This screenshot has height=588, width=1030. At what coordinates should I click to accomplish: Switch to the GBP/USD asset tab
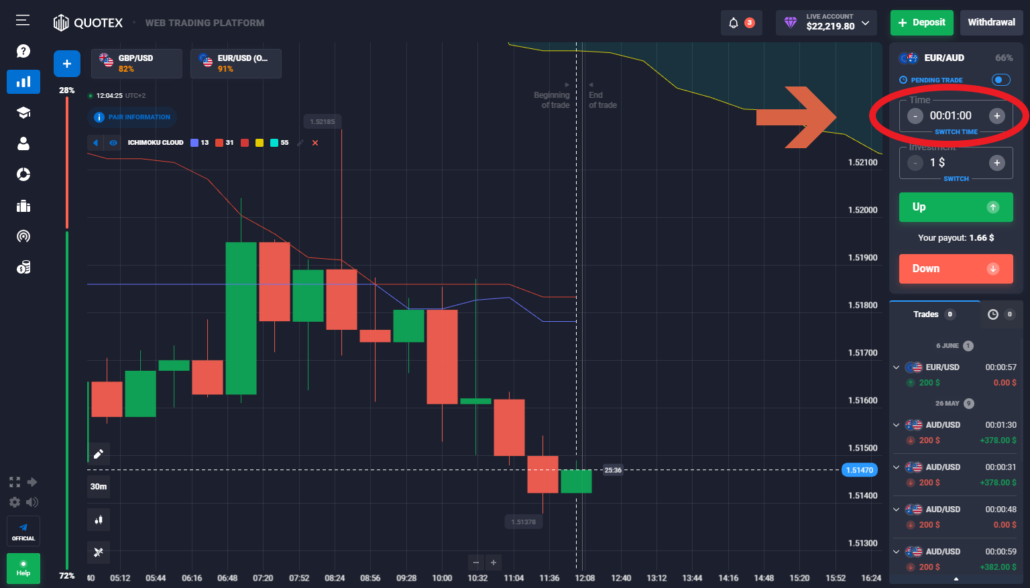(137, 64)
